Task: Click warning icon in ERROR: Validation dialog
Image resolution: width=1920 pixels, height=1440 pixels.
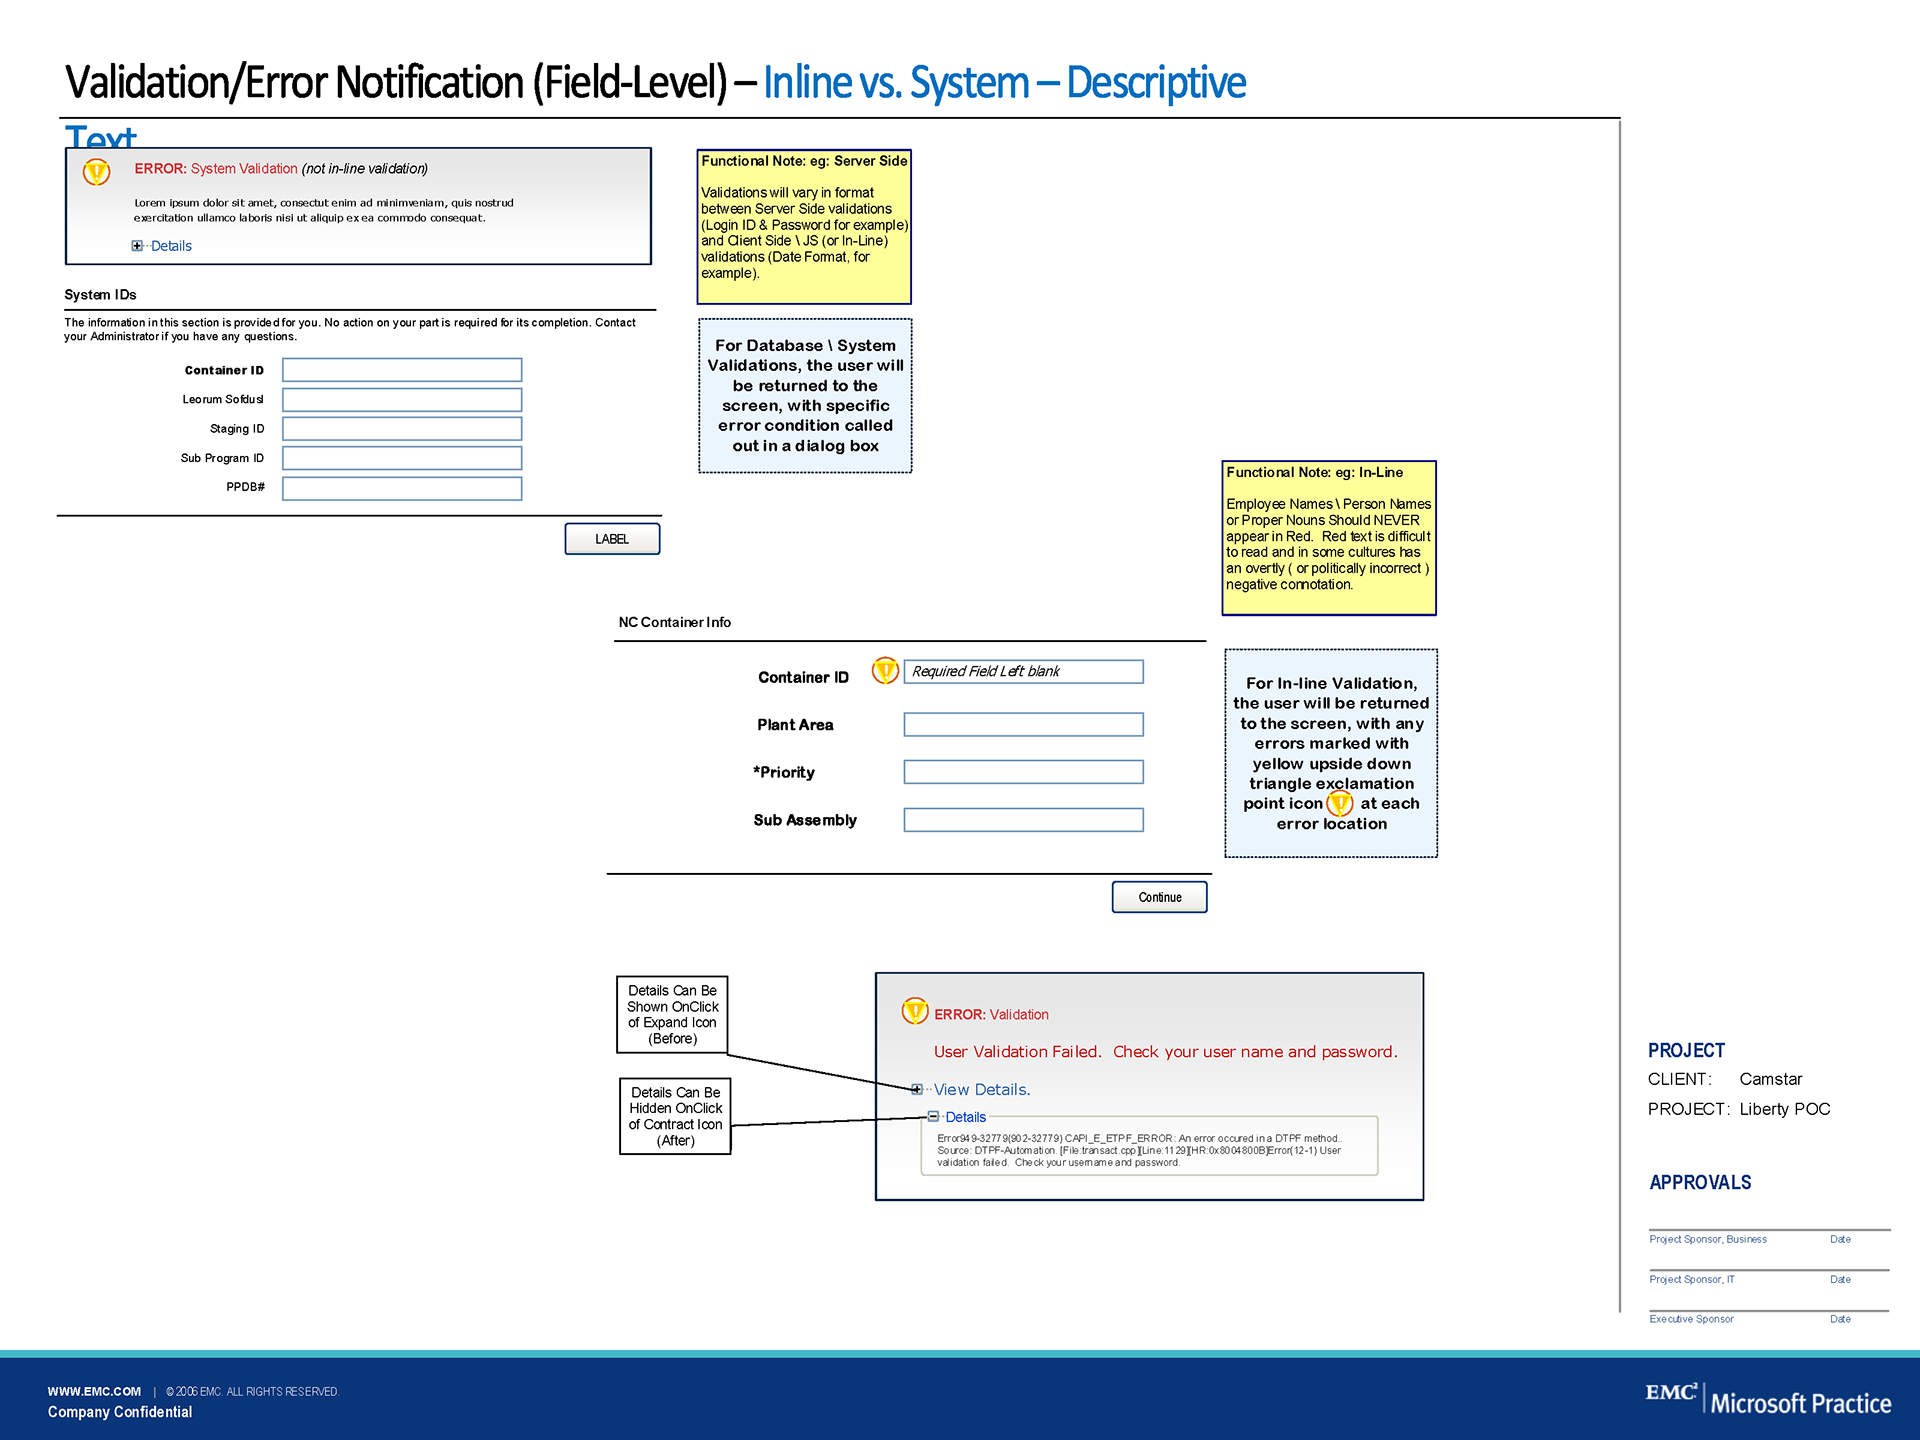Action: (914, 1011)
